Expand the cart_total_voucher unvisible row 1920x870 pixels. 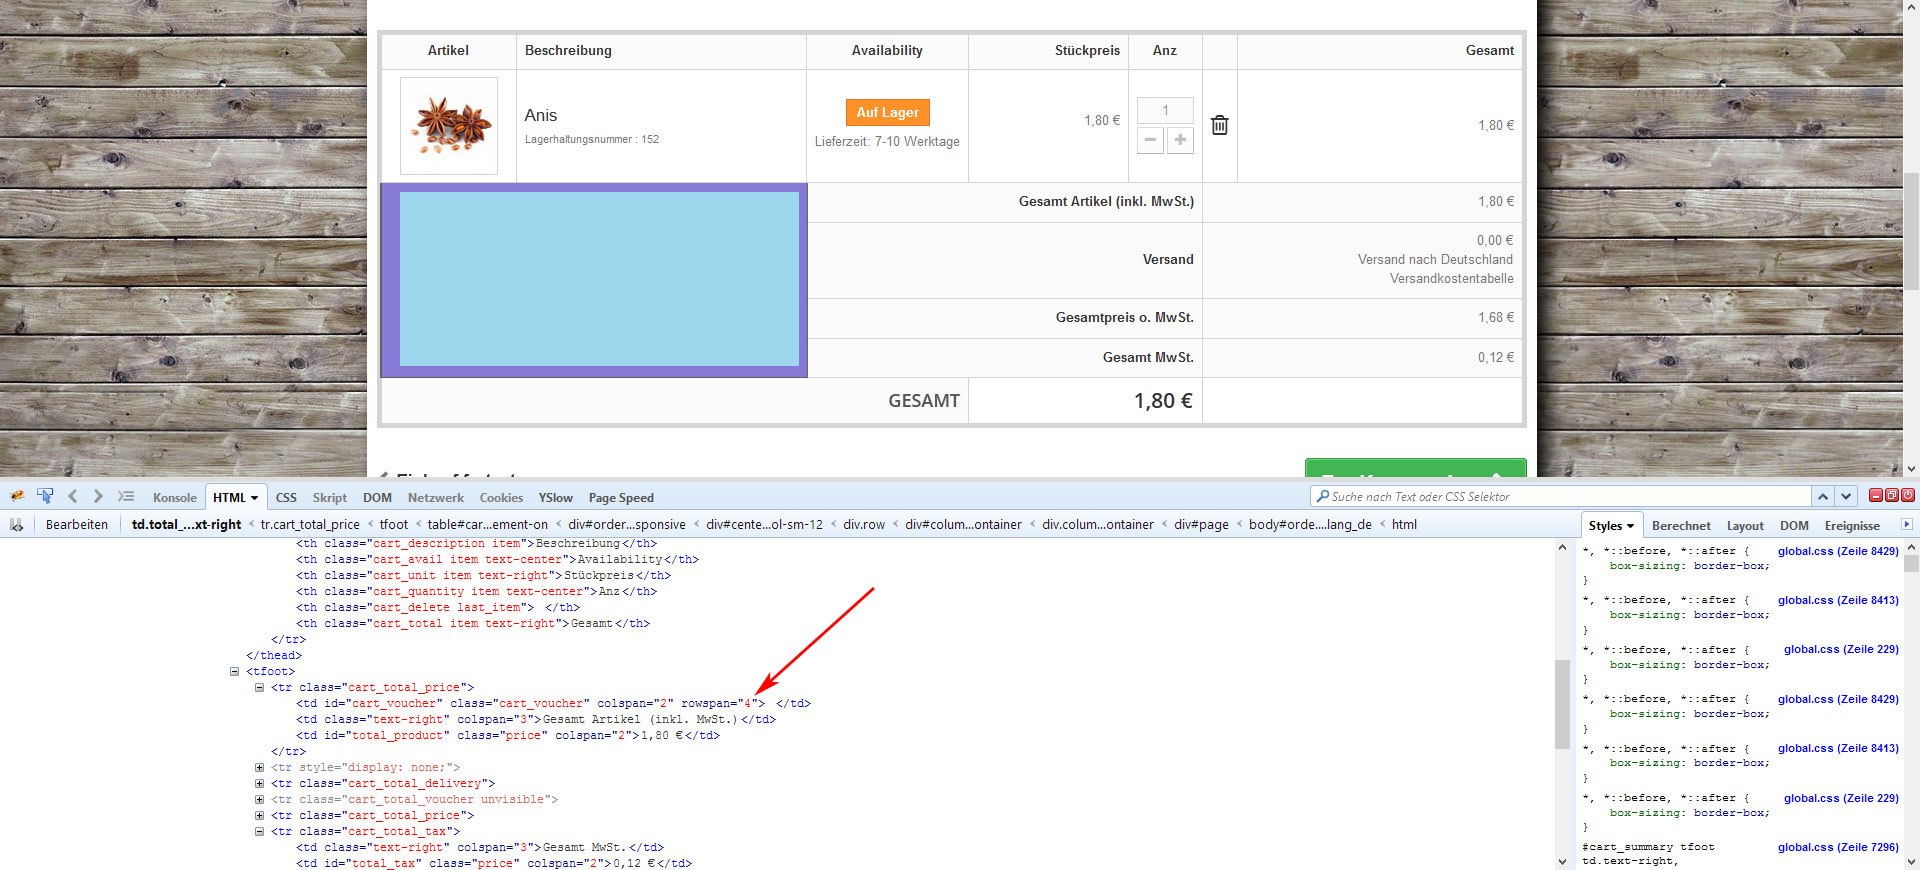260,800
